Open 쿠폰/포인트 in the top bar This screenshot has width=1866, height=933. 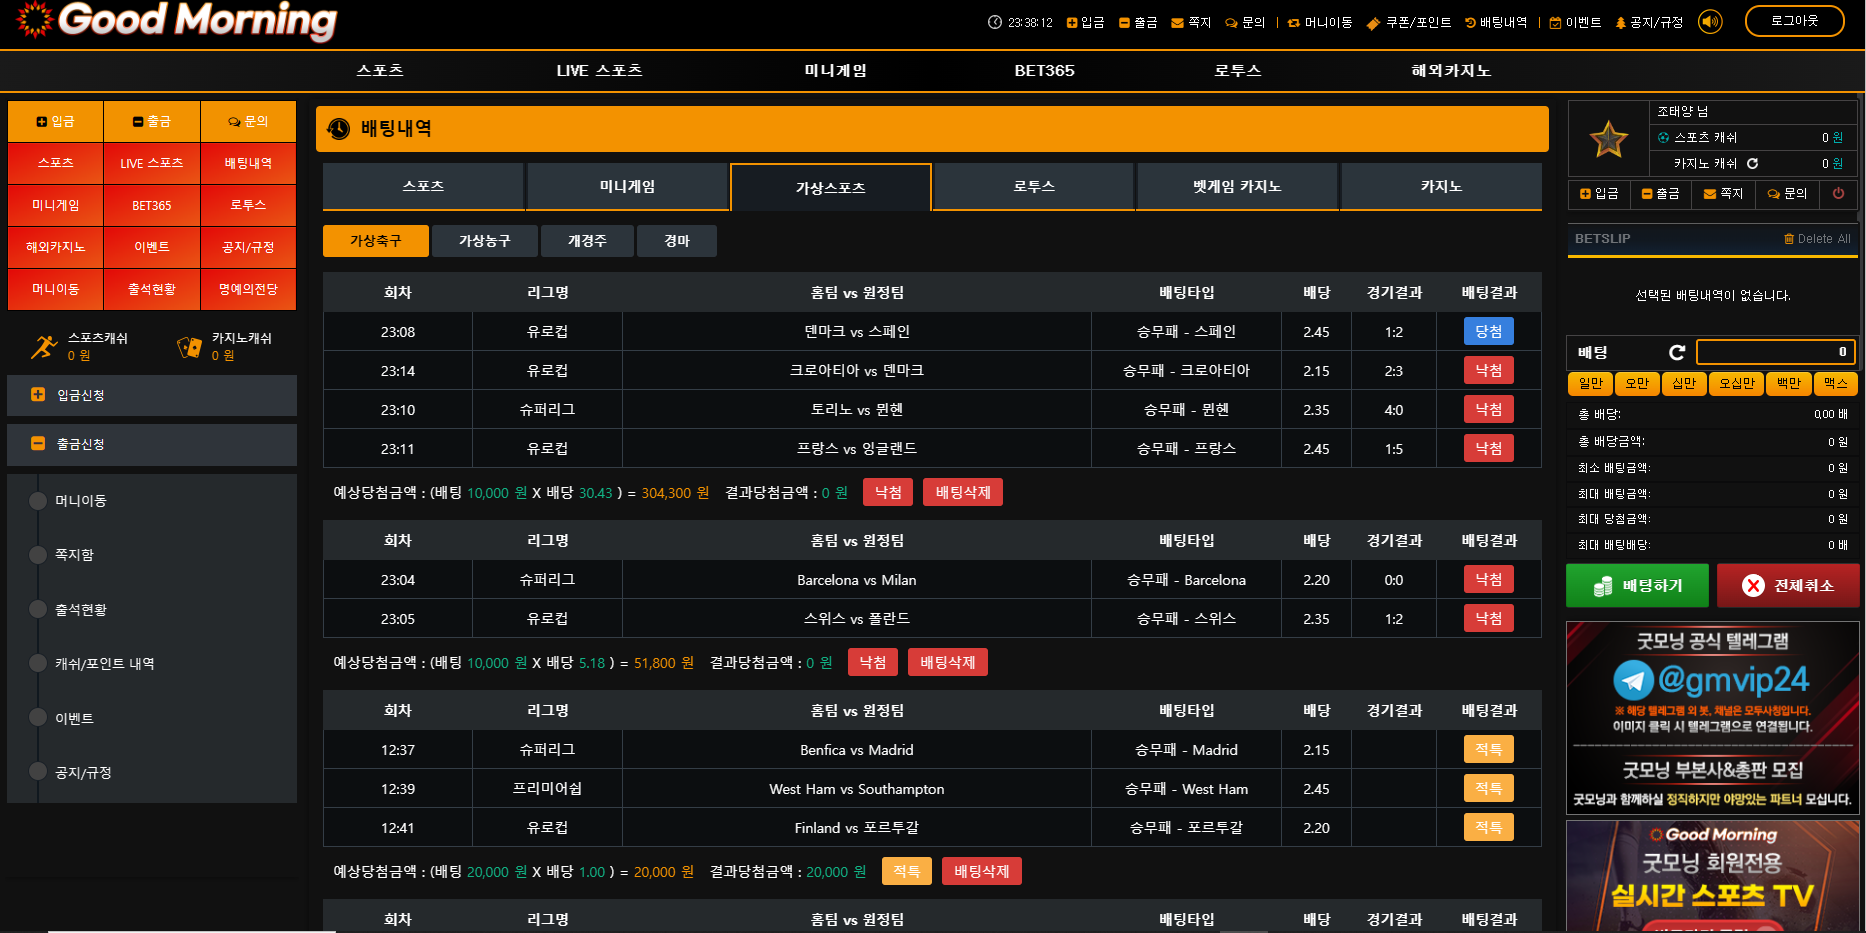[1408, 22]
